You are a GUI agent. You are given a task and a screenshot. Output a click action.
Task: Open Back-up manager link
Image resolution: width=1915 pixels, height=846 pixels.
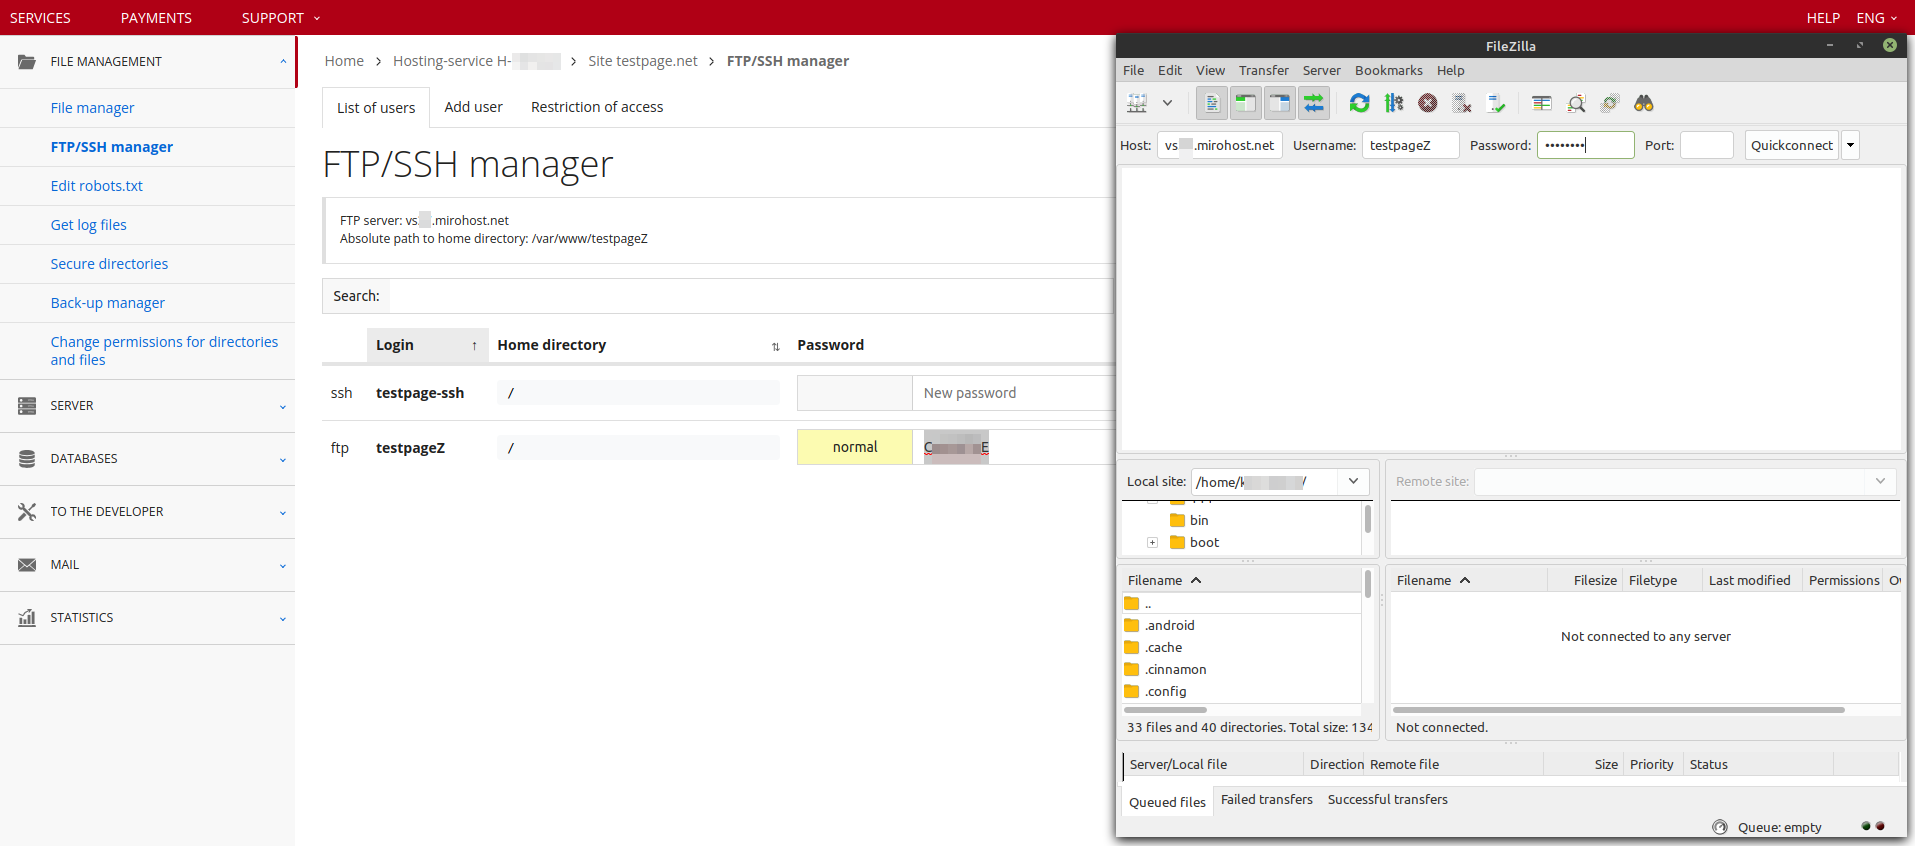point(107,303)
